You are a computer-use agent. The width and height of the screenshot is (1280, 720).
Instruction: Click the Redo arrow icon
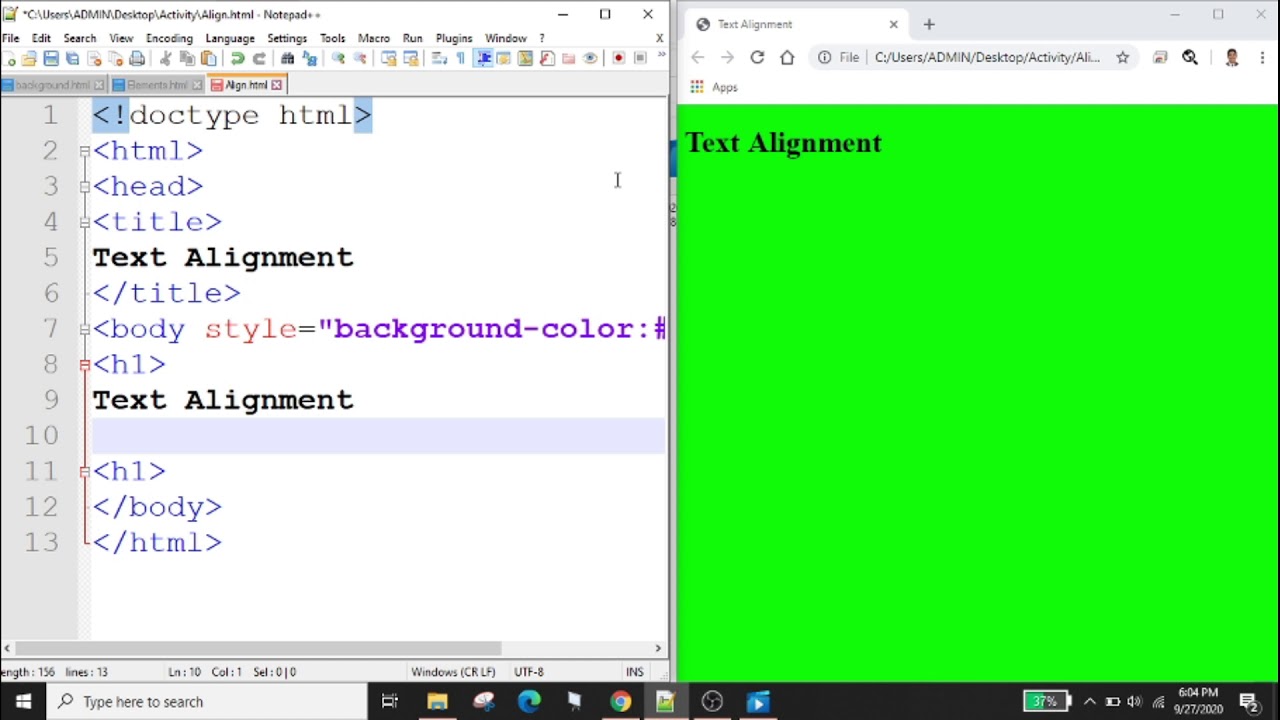(259, 58)
